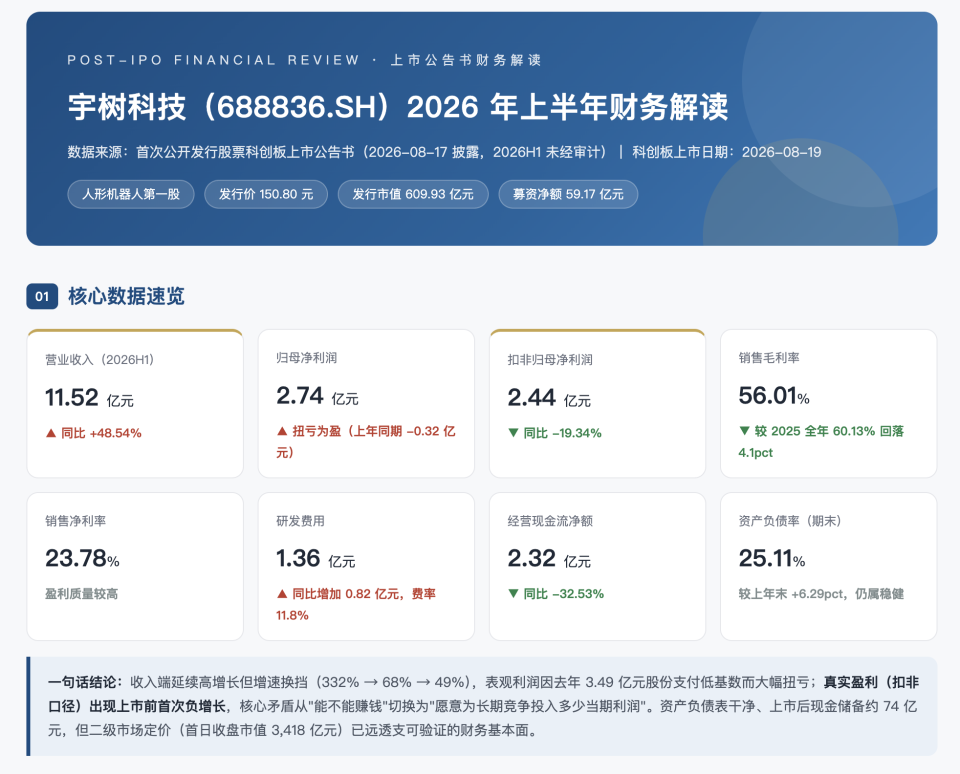Click the red 同比 +48.54% indicator
The height and width of the screenshot is (774, 960).
pyautogui.click(x=94, y=433)
